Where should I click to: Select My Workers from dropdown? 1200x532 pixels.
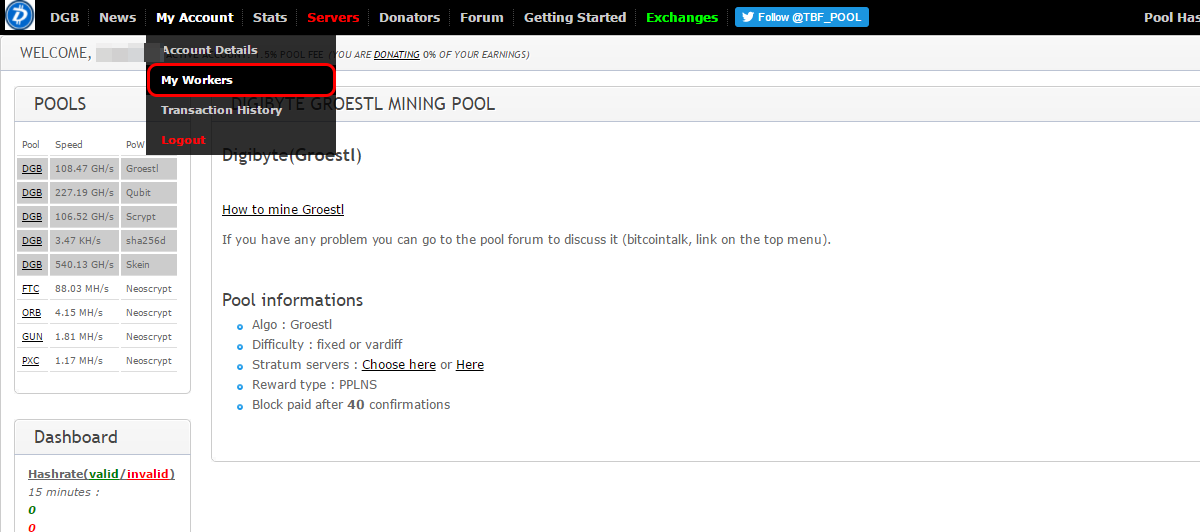point(241,80)
